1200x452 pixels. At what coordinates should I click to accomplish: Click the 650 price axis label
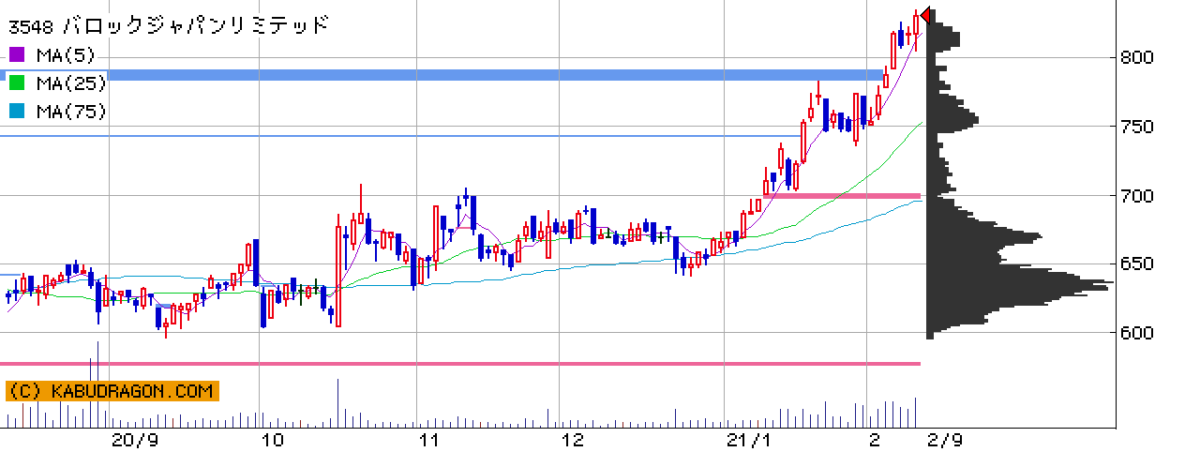pyautogui.click(x=1137, y=264)
